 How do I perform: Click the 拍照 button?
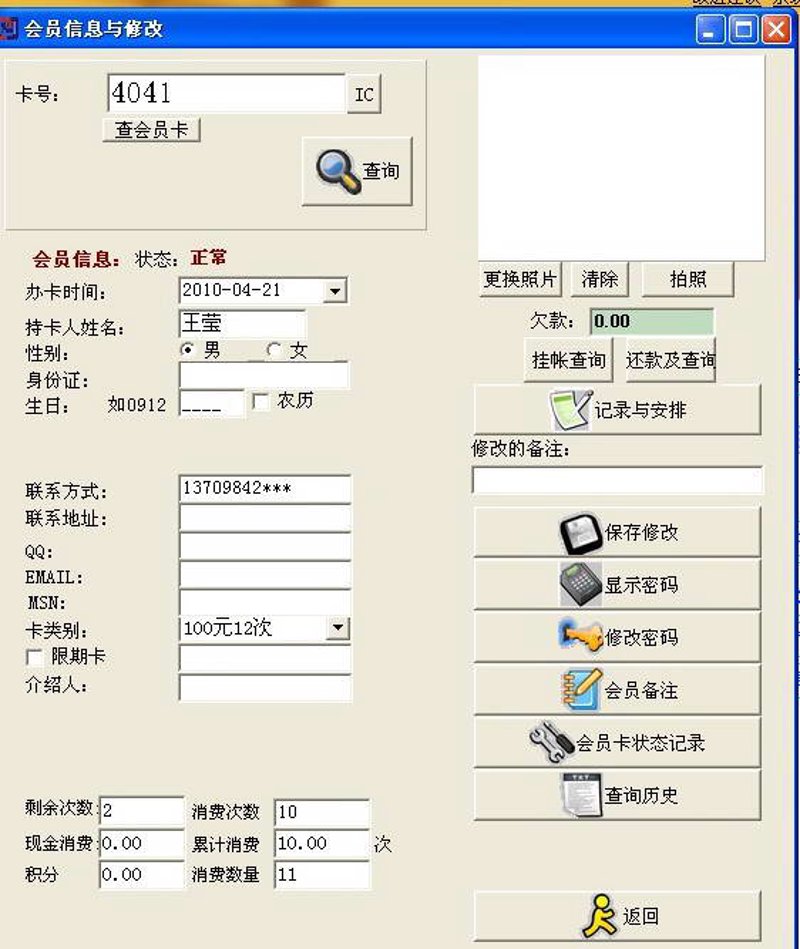[x=688, y=279]
